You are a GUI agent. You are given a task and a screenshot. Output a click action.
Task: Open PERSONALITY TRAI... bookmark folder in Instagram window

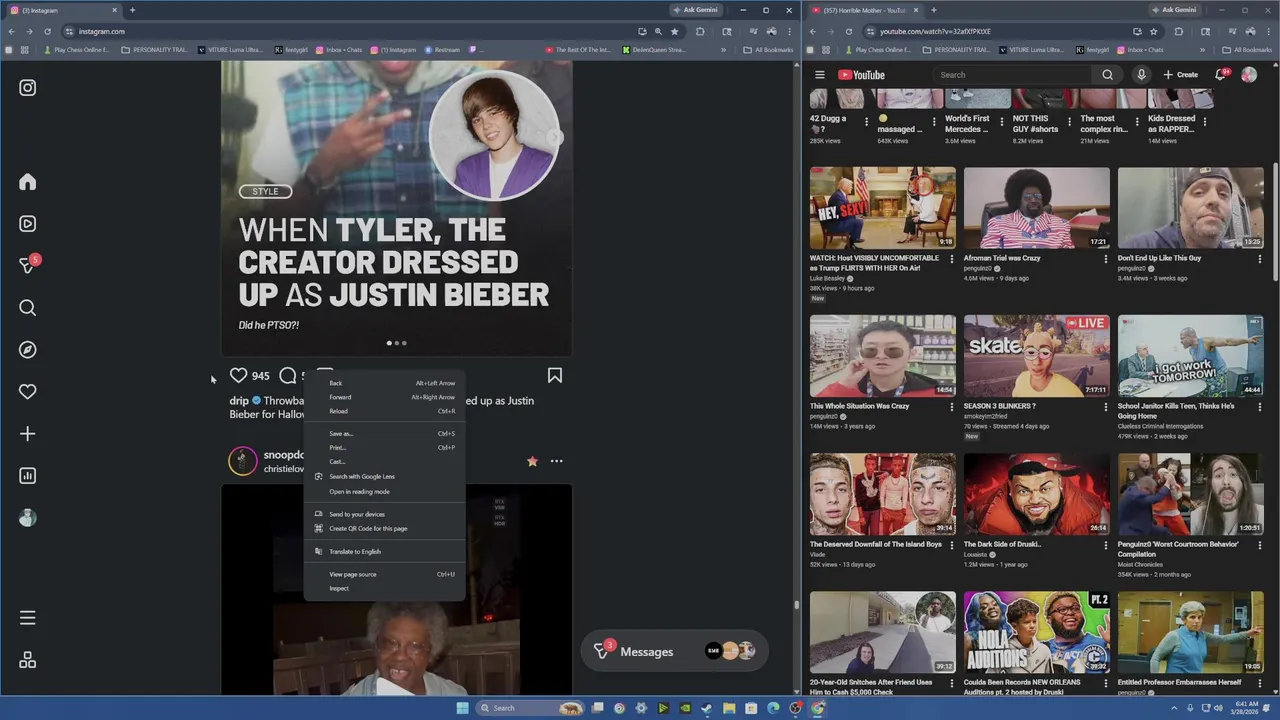point(154,50)
